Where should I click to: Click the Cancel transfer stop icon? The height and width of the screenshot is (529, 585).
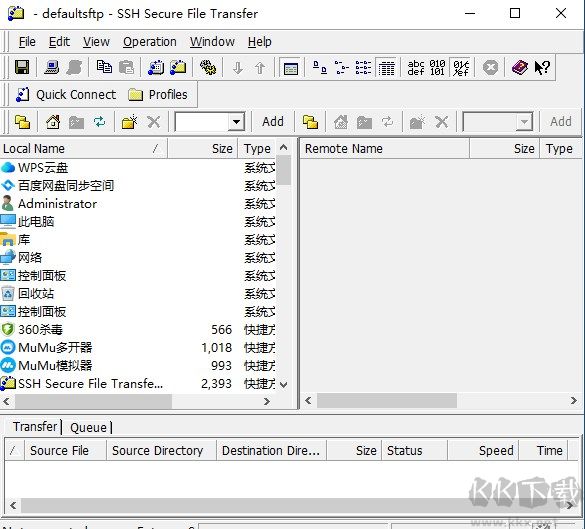(490, 68)
